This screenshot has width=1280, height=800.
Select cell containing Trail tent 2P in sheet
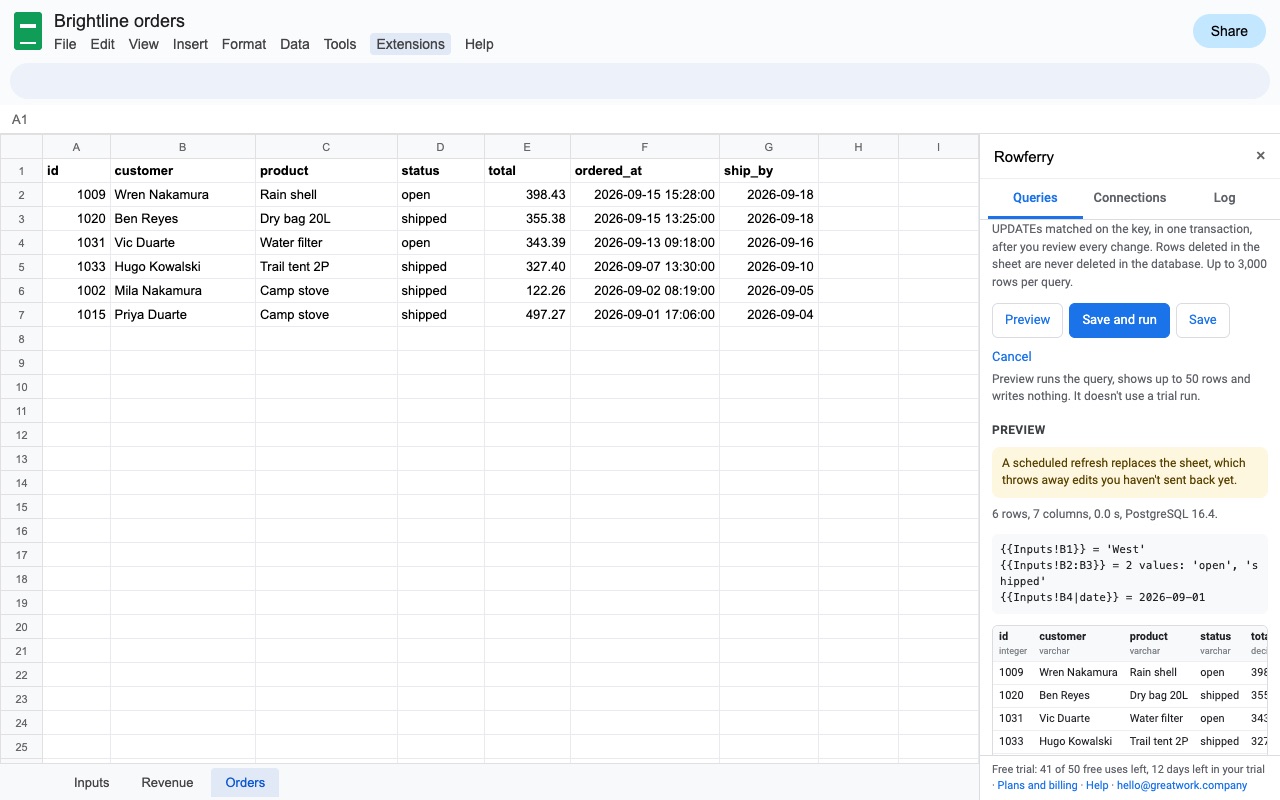click(326, 267)
